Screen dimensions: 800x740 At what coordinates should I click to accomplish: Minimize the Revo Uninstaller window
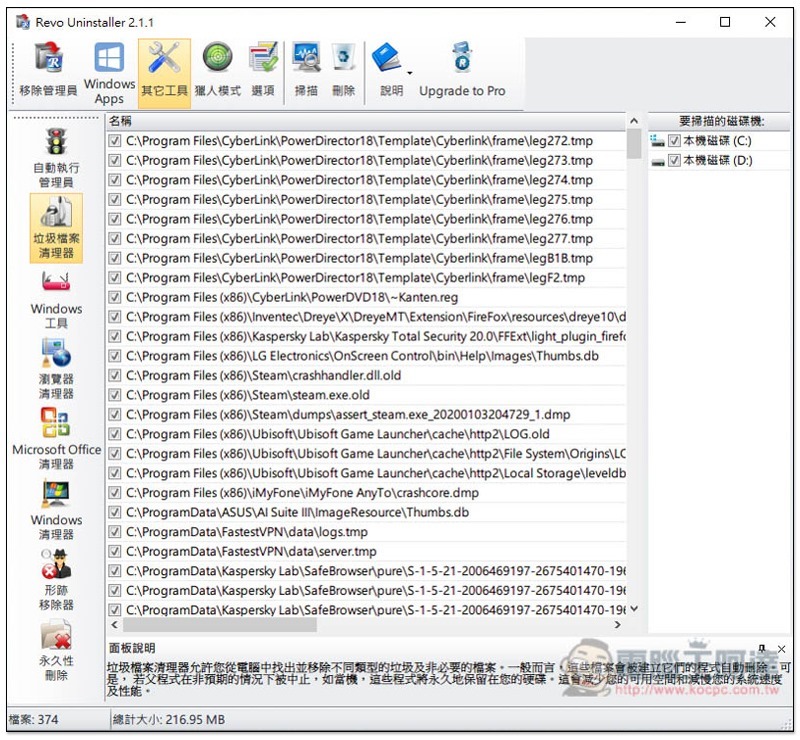coord(681,22)
